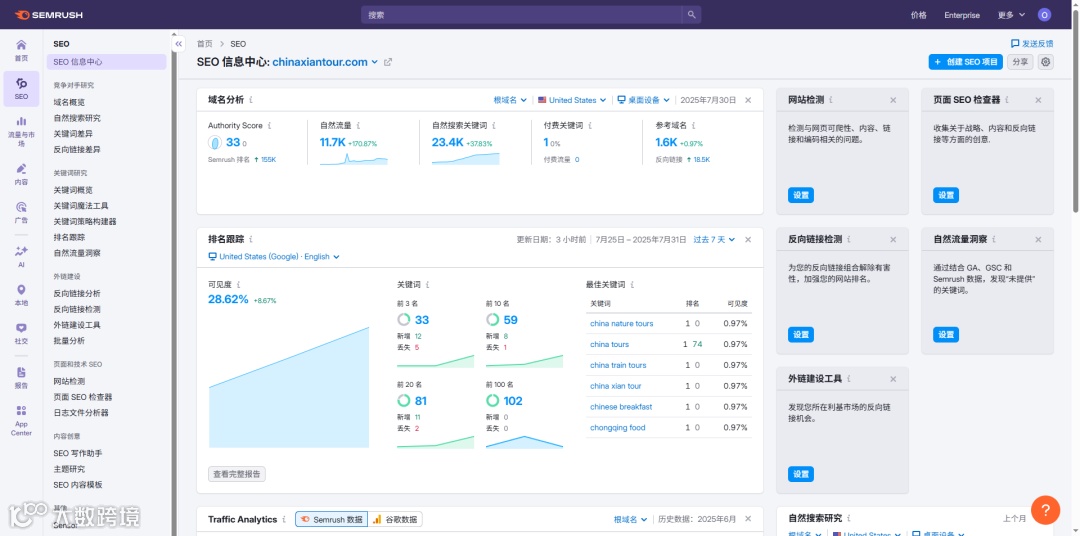1080x536 pixels.
Task: Click 分享 share button
Action: 1019,62
